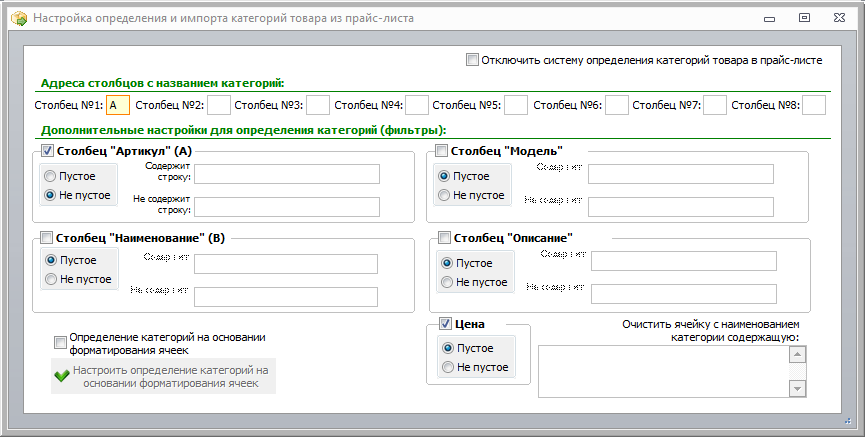Image resolution: width=865 pixels, height=437 pixels.
Task: Select Пустое in the Артикул group
Action: pos(50,176)
